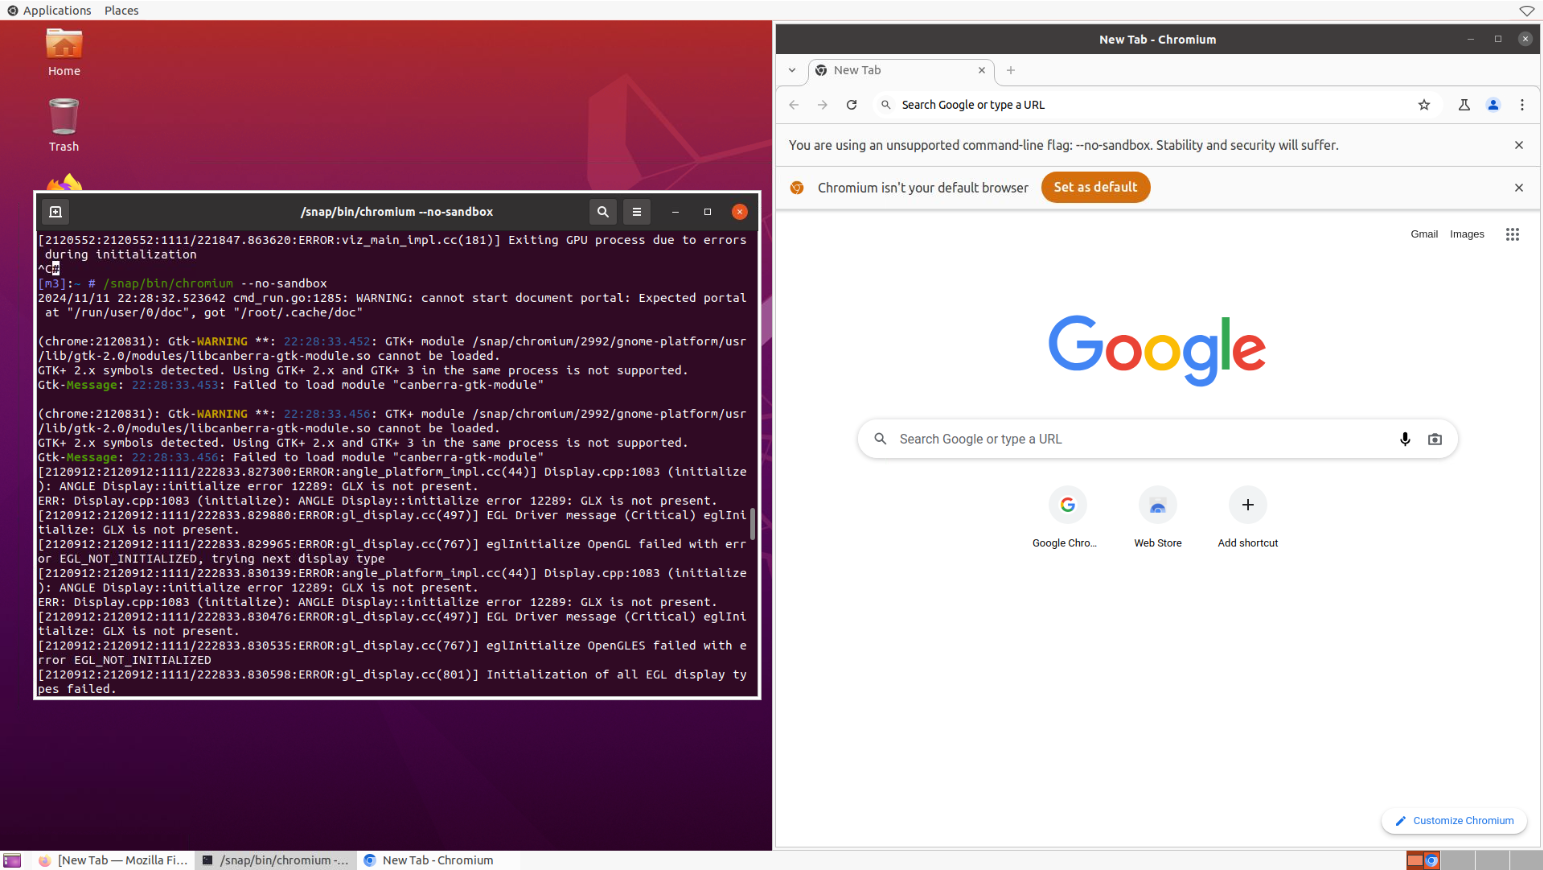Viewport: 1543px width, 870px height.
Task: Click the Chromium forward arrow
Action: click(822, 105)
